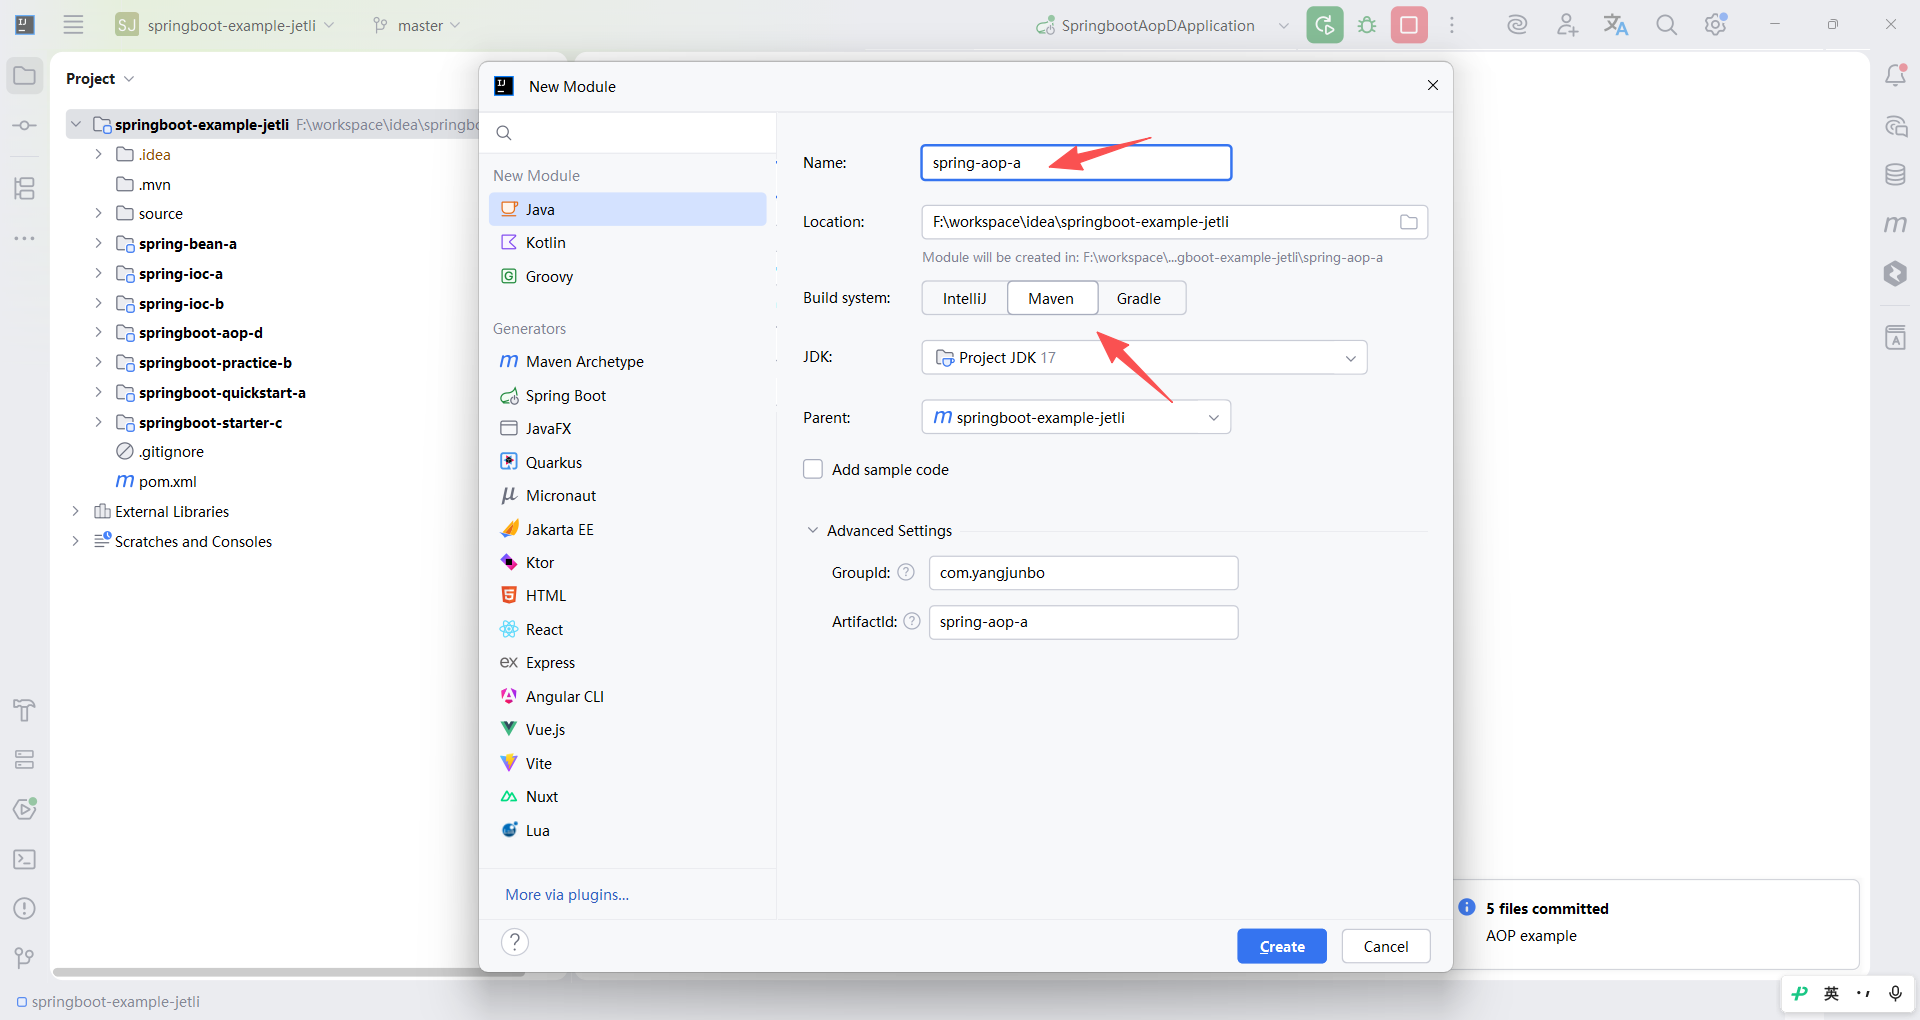Open the master branch dropdown
1920x1020 pixels.
pyautogui.click(x=415, y=25)
